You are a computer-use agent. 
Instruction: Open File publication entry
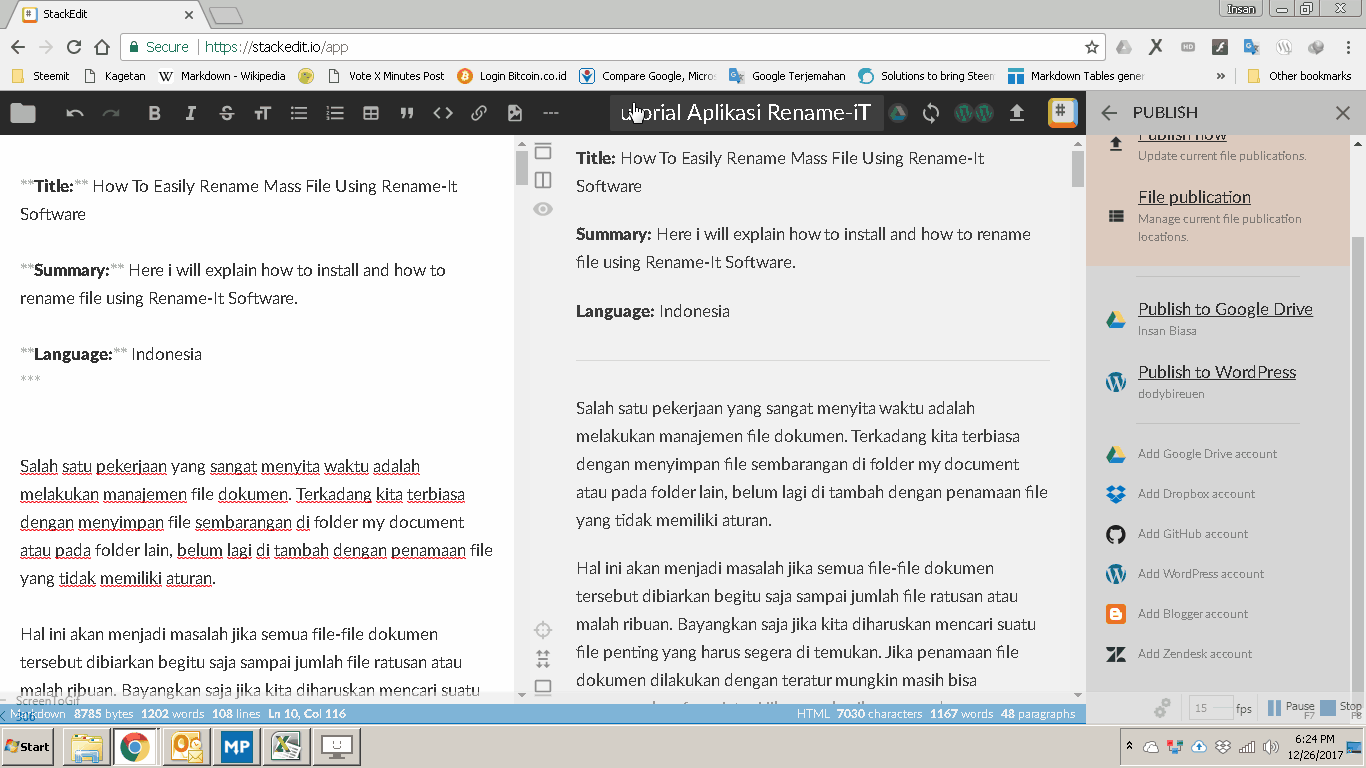pyautogui.click(x=1218, y=216)
